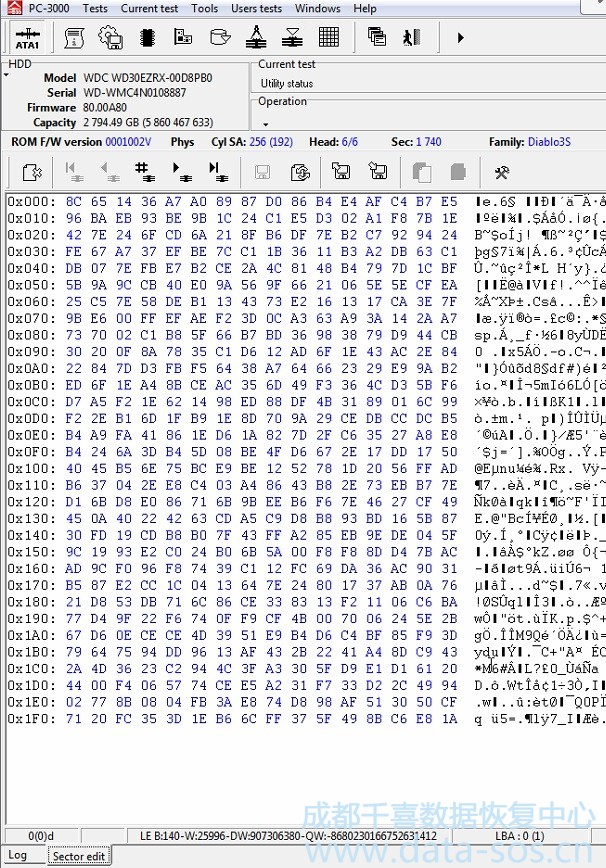Open the Tools menu
Viewport: 606px width, 868px height.
[204, 8]
